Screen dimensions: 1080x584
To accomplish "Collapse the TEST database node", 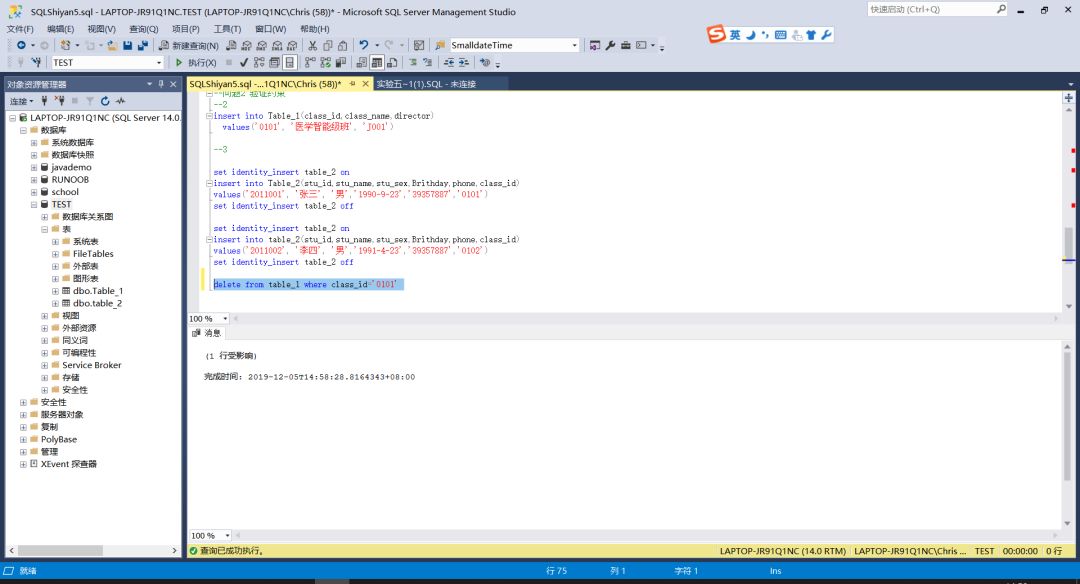I will click(x=33, y=204).
